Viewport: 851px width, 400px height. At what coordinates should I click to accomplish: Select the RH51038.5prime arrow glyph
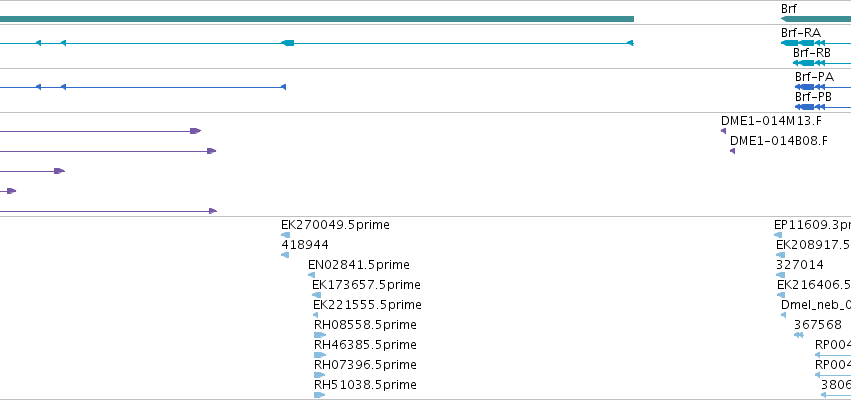(x=320, y=395)
